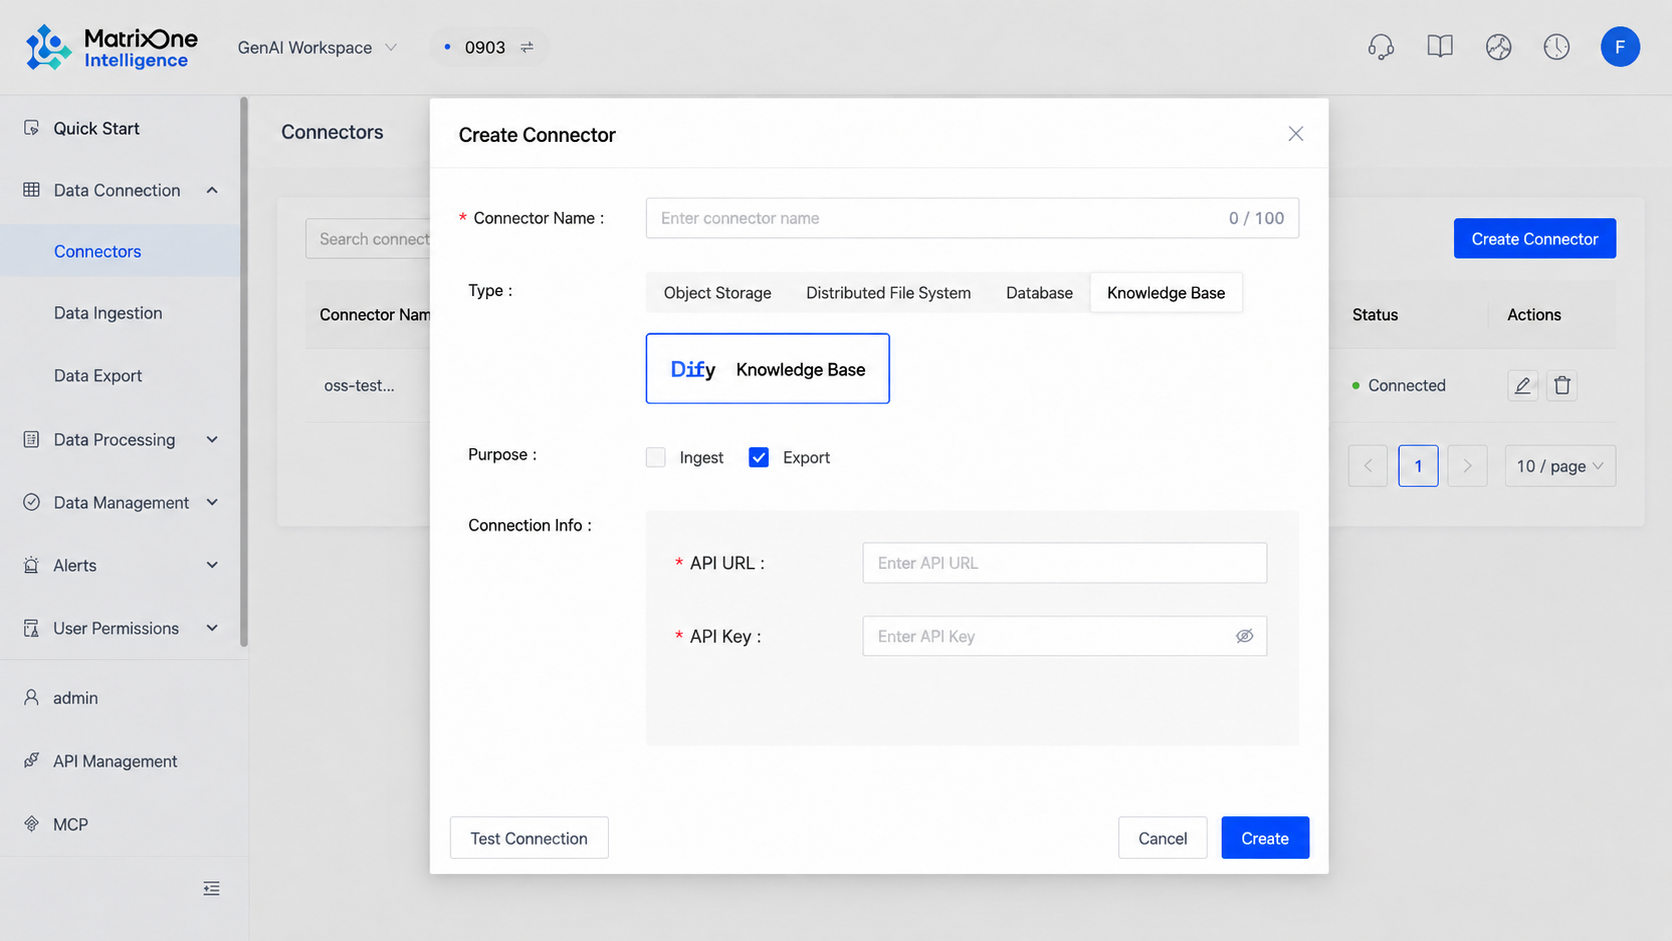Click the Actions column header
Viewport: 1672px width, 941px height.
[1534, 315]
